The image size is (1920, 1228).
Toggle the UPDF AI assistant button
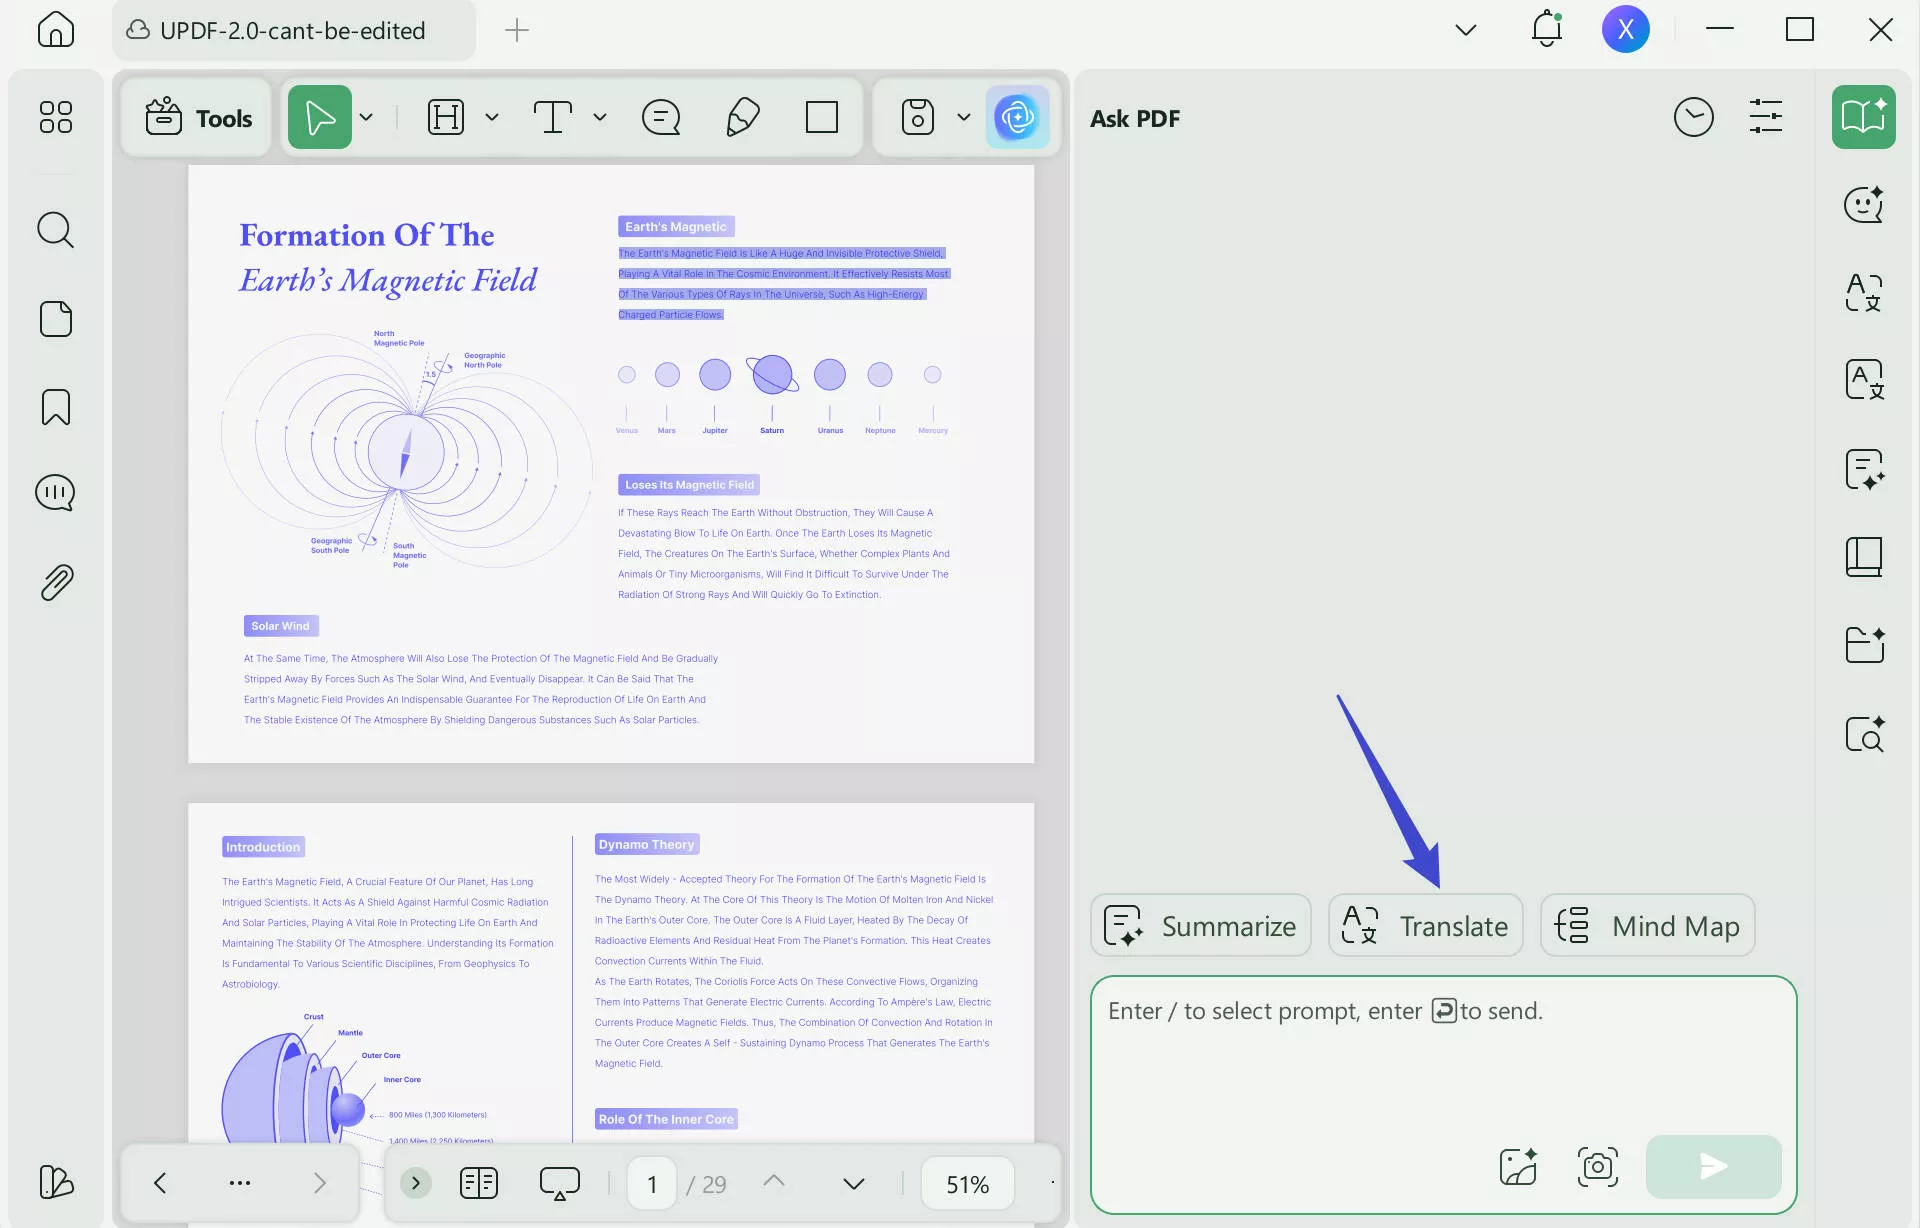[x=1017, y=118]
